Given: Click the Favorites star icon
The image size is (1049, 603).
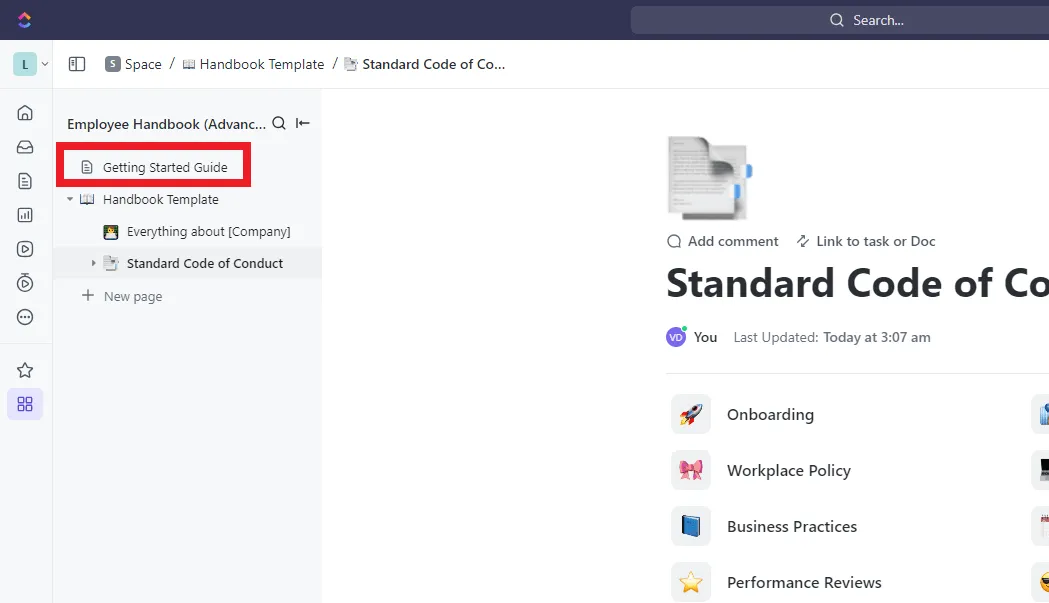Looking at the screenshot, I should (25, 370).
